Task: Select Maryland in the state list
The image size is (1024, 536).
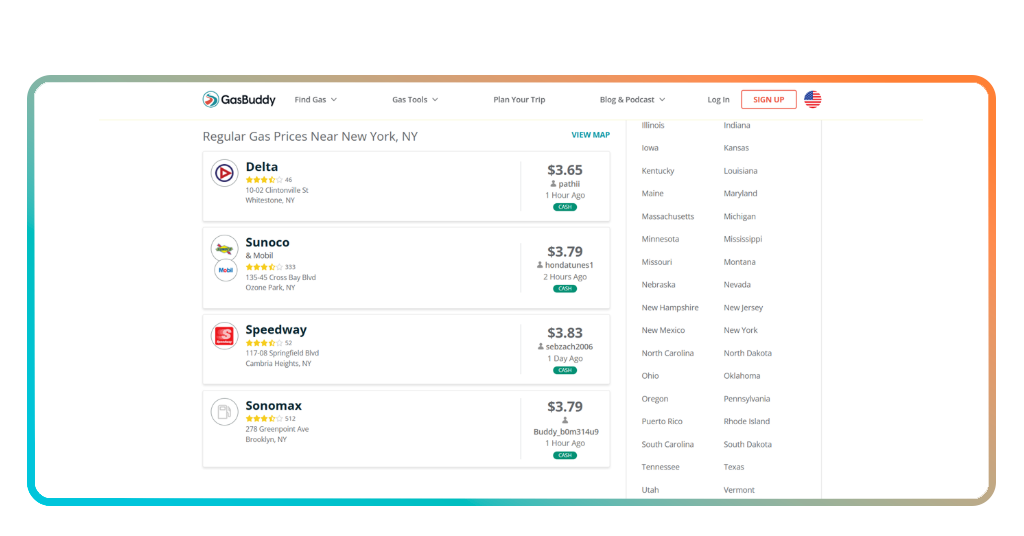Action: 741,194
